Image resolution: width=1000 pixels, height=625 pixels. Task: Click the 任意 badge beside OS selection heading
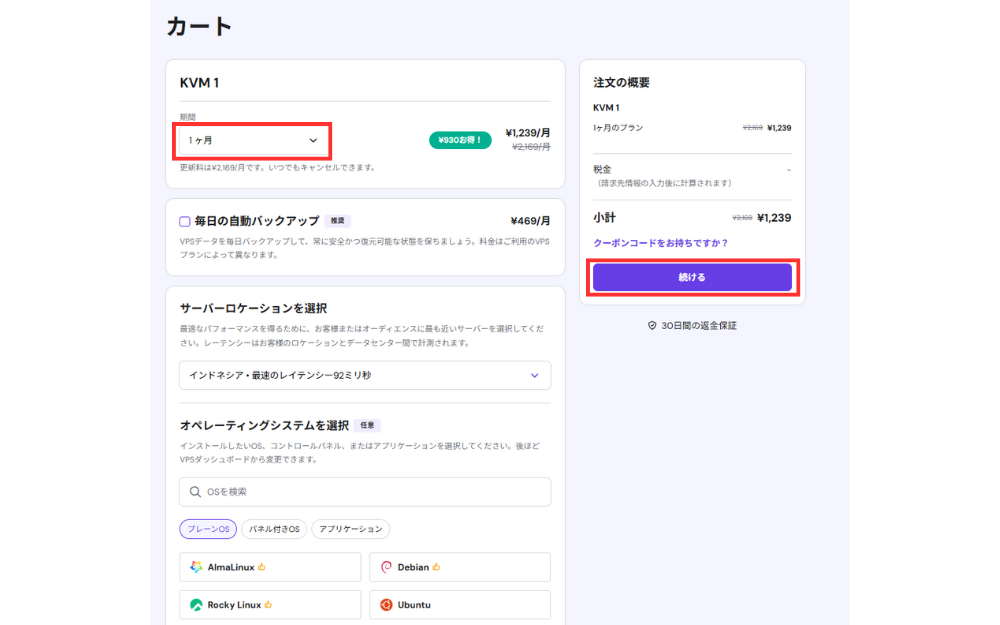367,425
